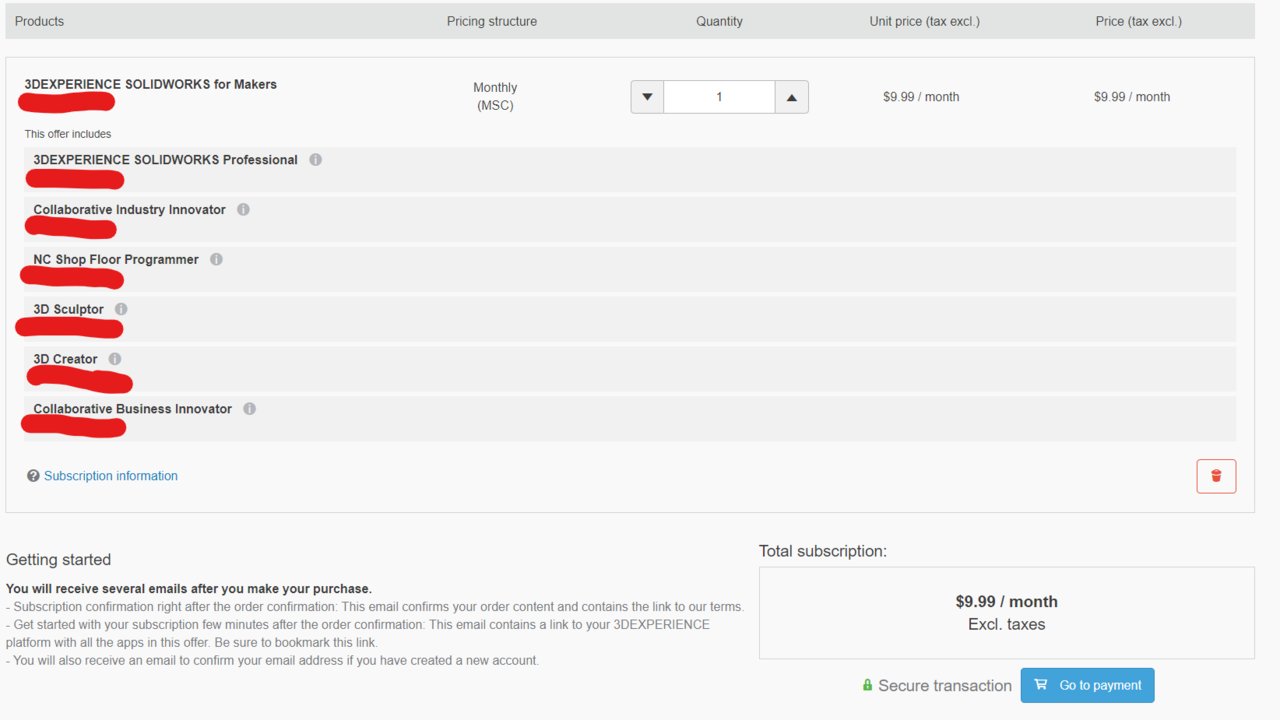1280x720 pixels.
Task: Click the Go to payment button
Action: [1087, 685]
